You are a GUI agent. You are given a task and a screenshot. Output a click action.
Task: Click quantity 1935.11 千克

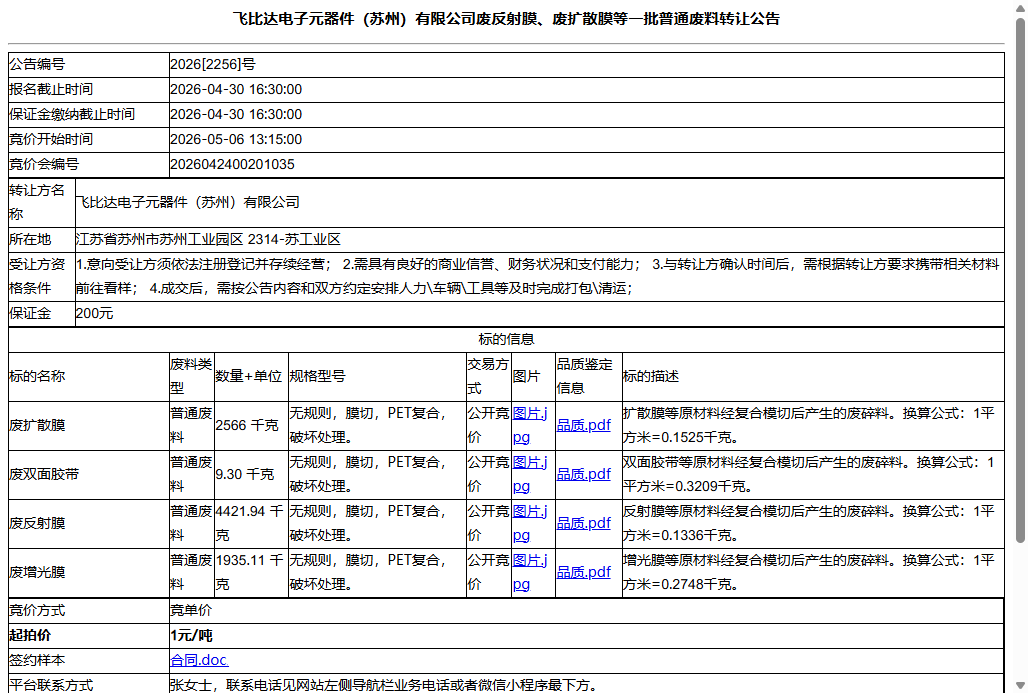(250, 572)
